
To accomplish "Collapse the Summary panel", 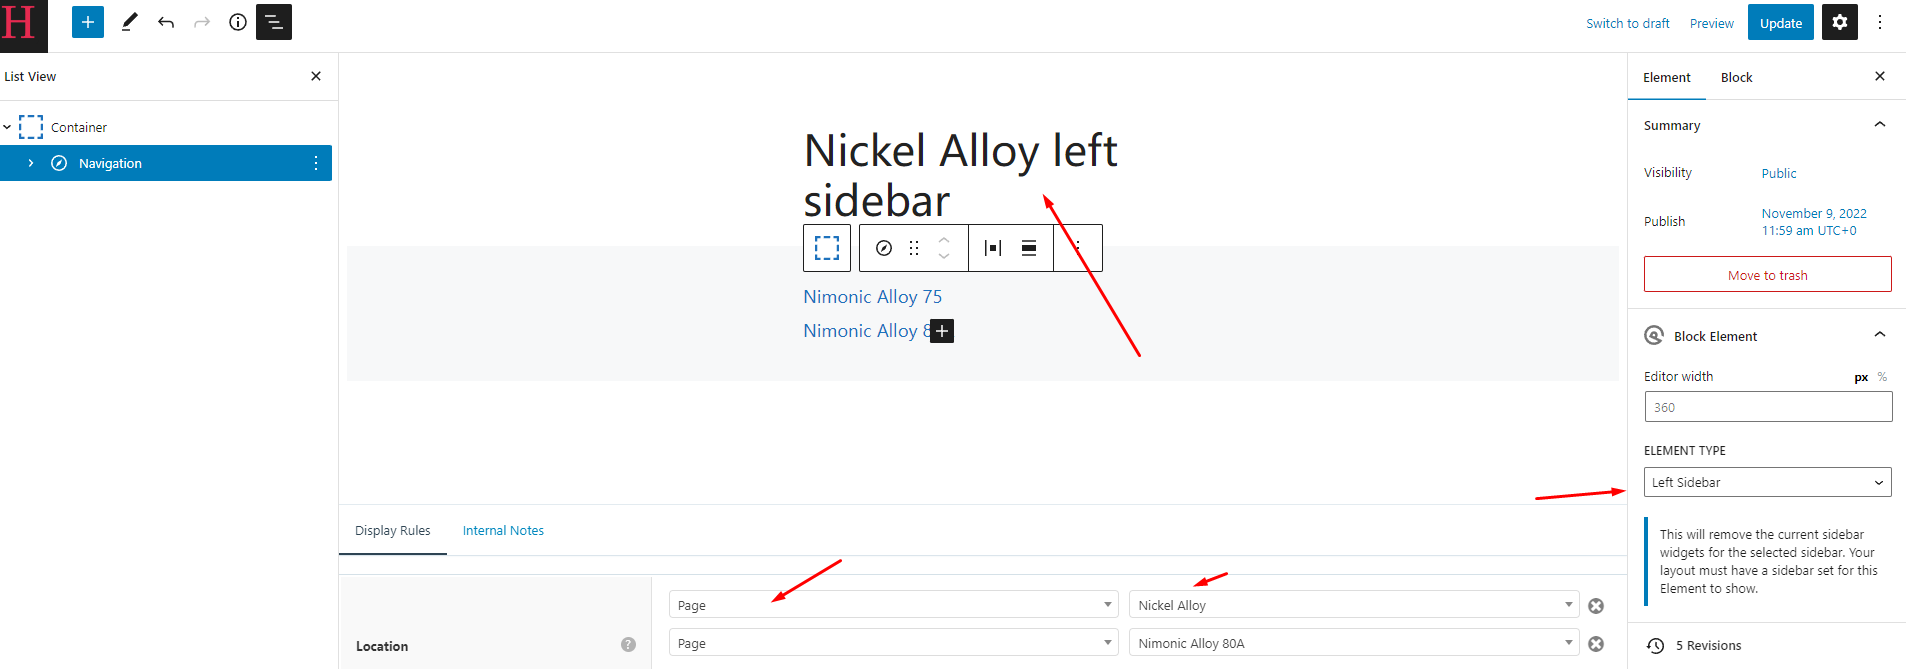I will pyautogui.click(x=1879, y=125).
